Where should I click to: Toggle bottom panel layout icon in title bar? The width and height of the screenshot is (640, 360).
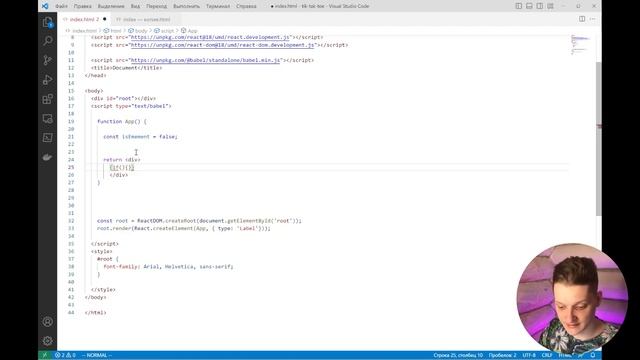point(529,6)
